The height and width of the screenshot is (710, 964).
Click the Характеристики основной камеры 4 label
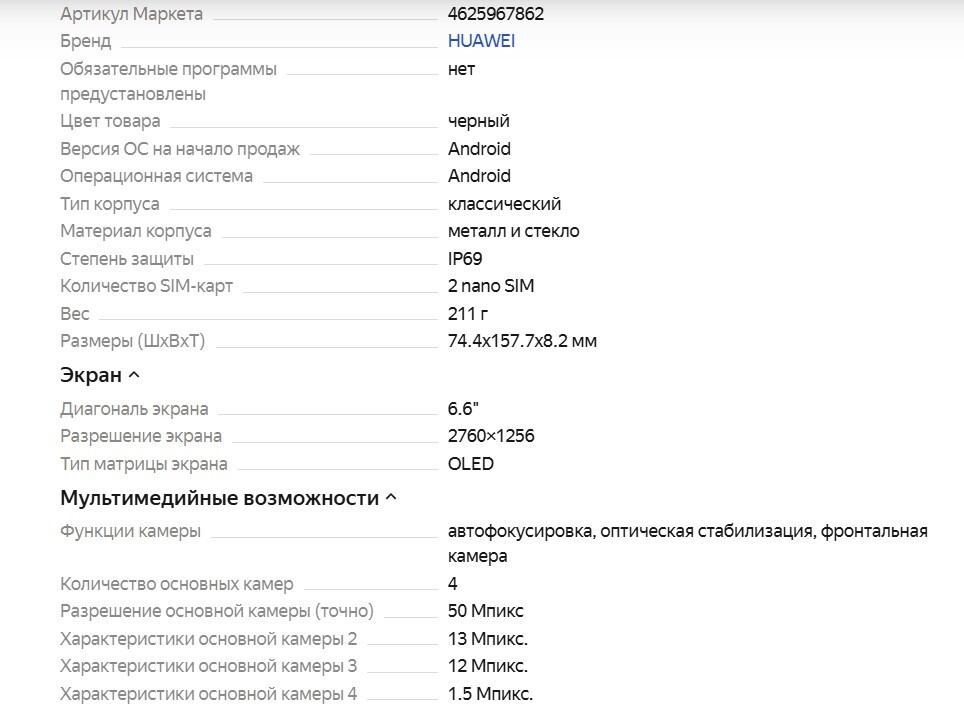click(x=208, y=694)
